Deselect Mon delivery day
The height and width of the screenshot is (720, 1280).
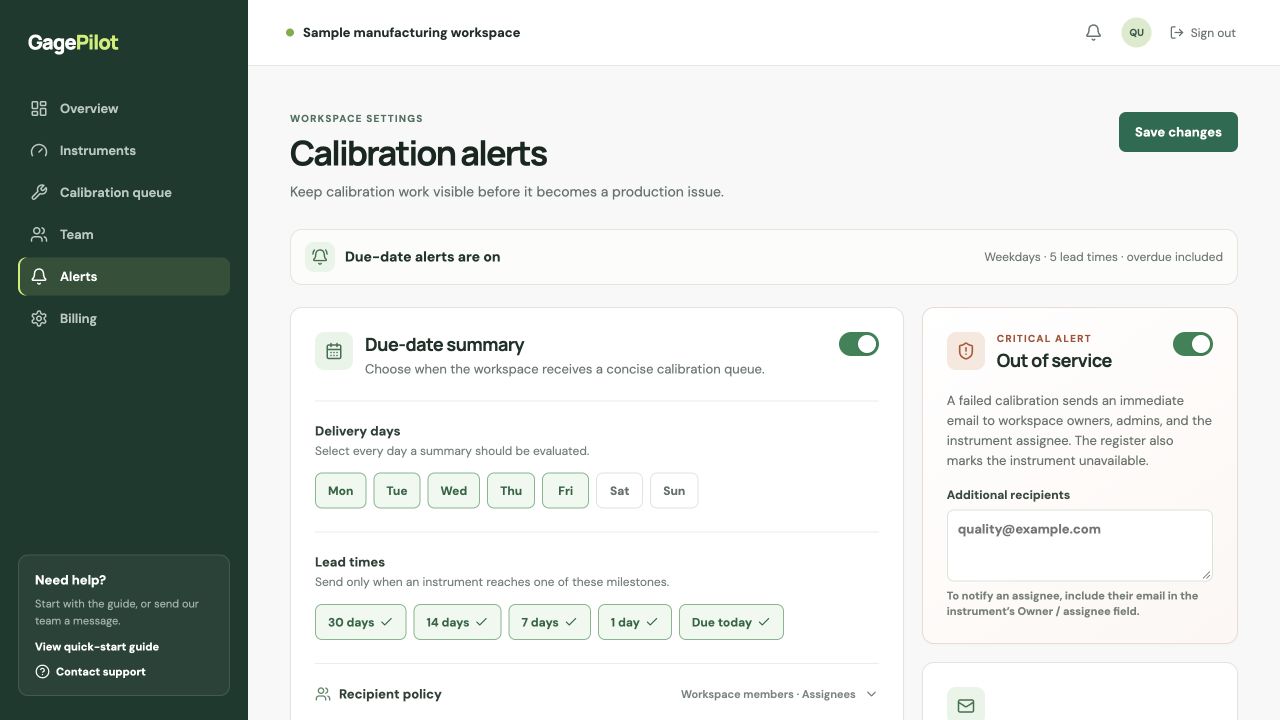tap(340, 491)
